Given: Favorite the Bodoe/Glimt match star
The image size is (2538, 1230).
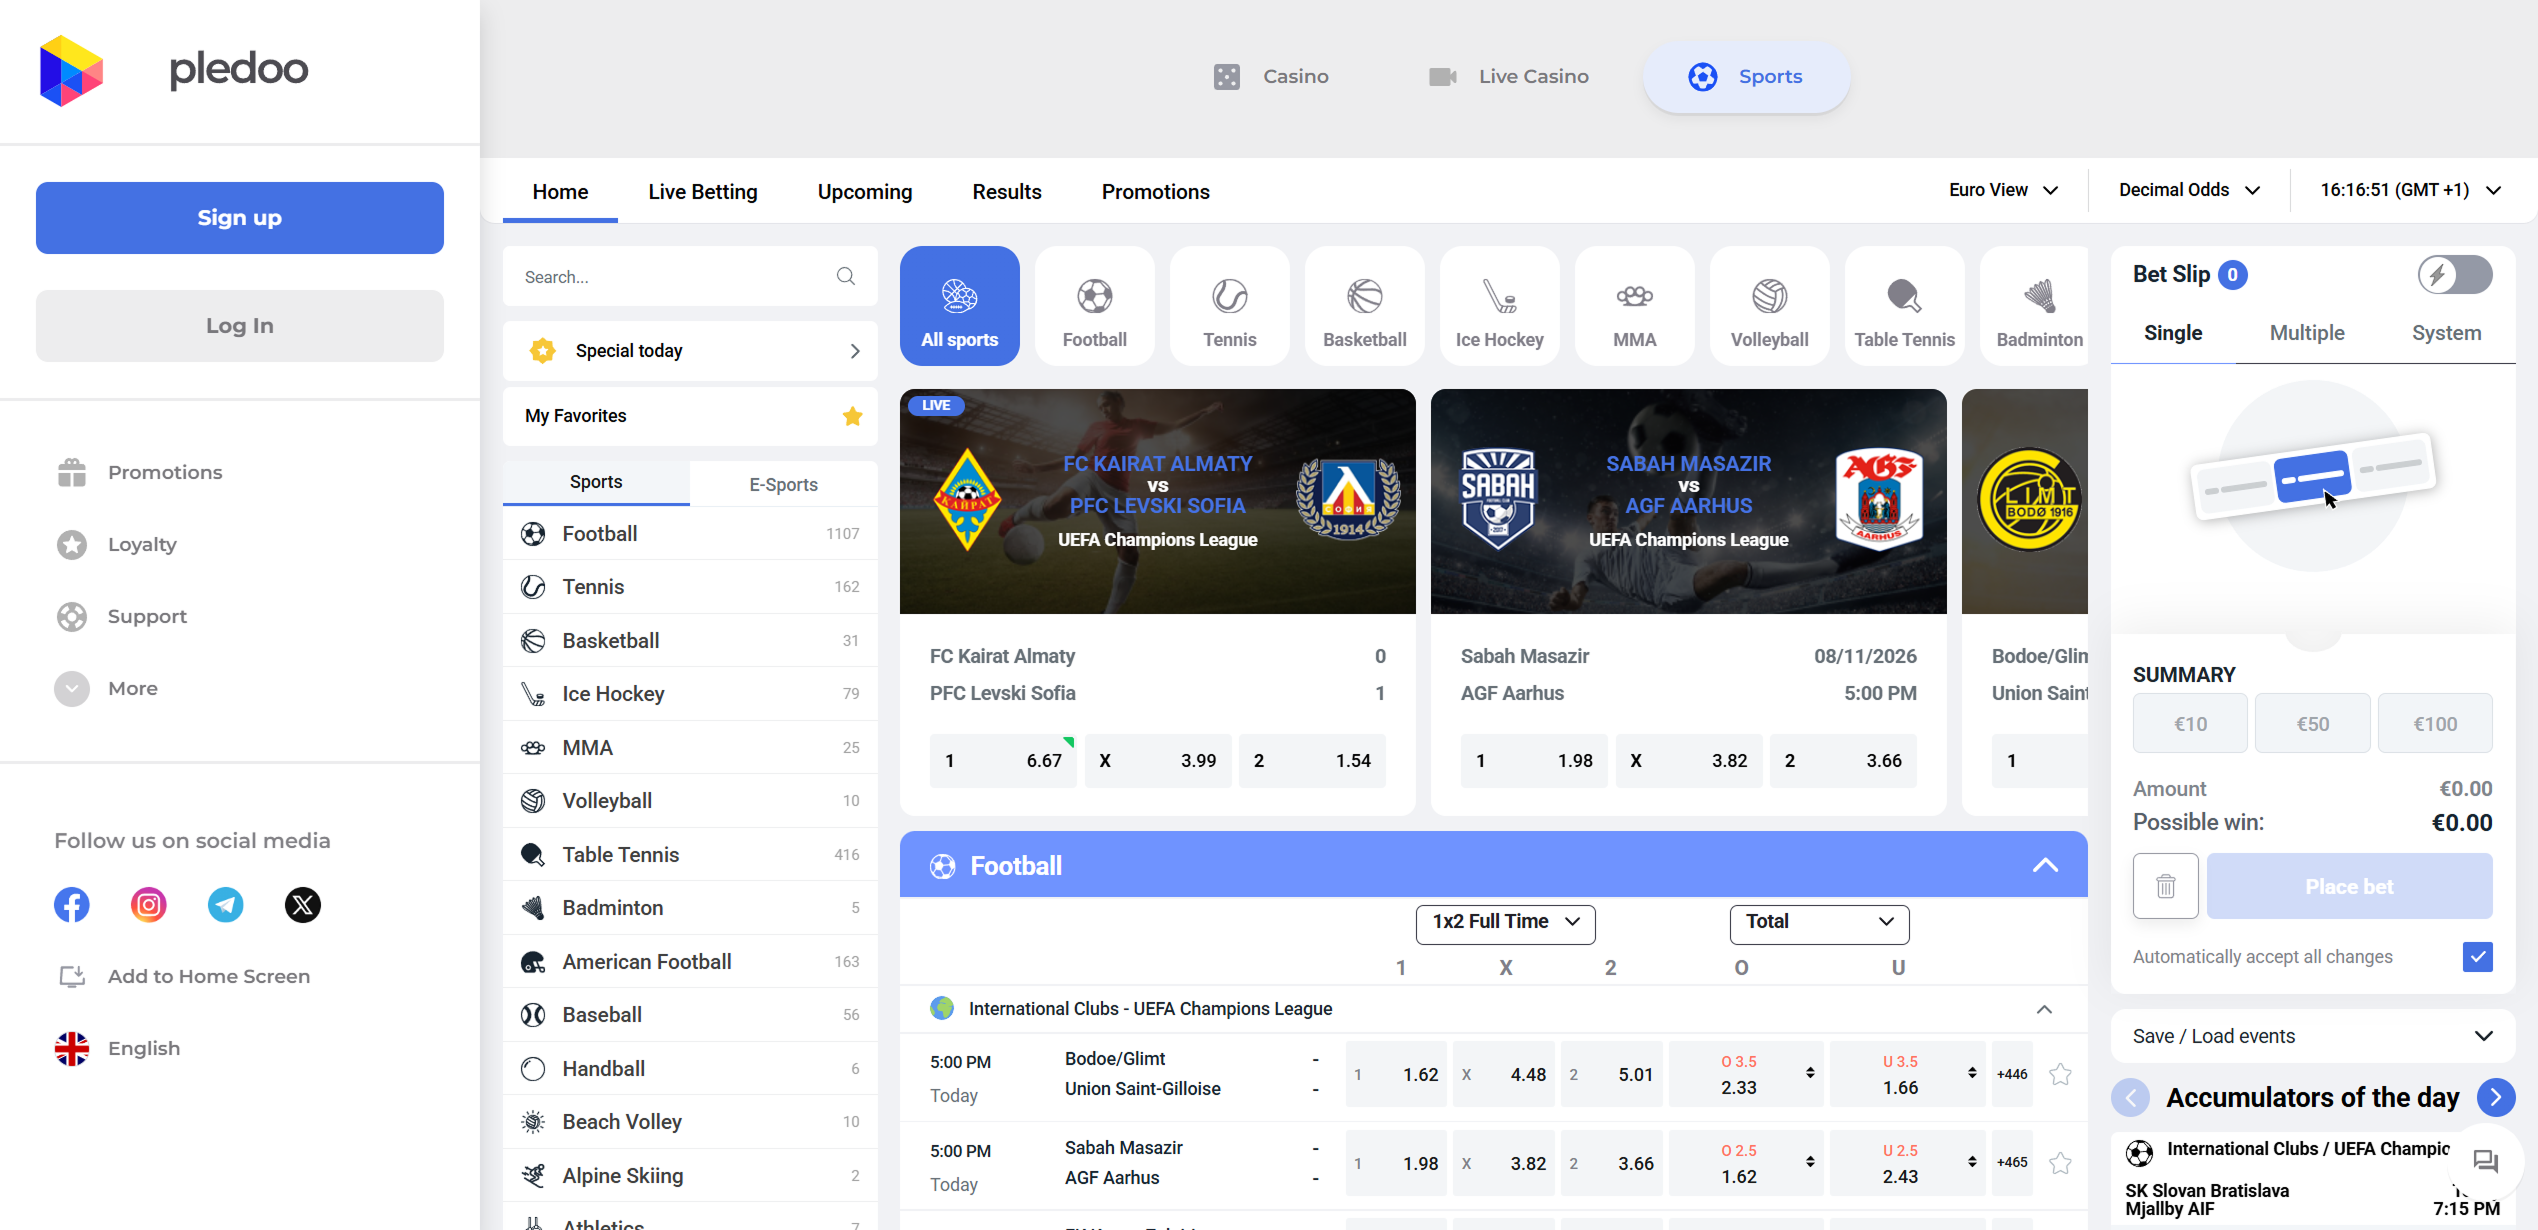Looking at the screenshot, I should pos(2060,1074).
